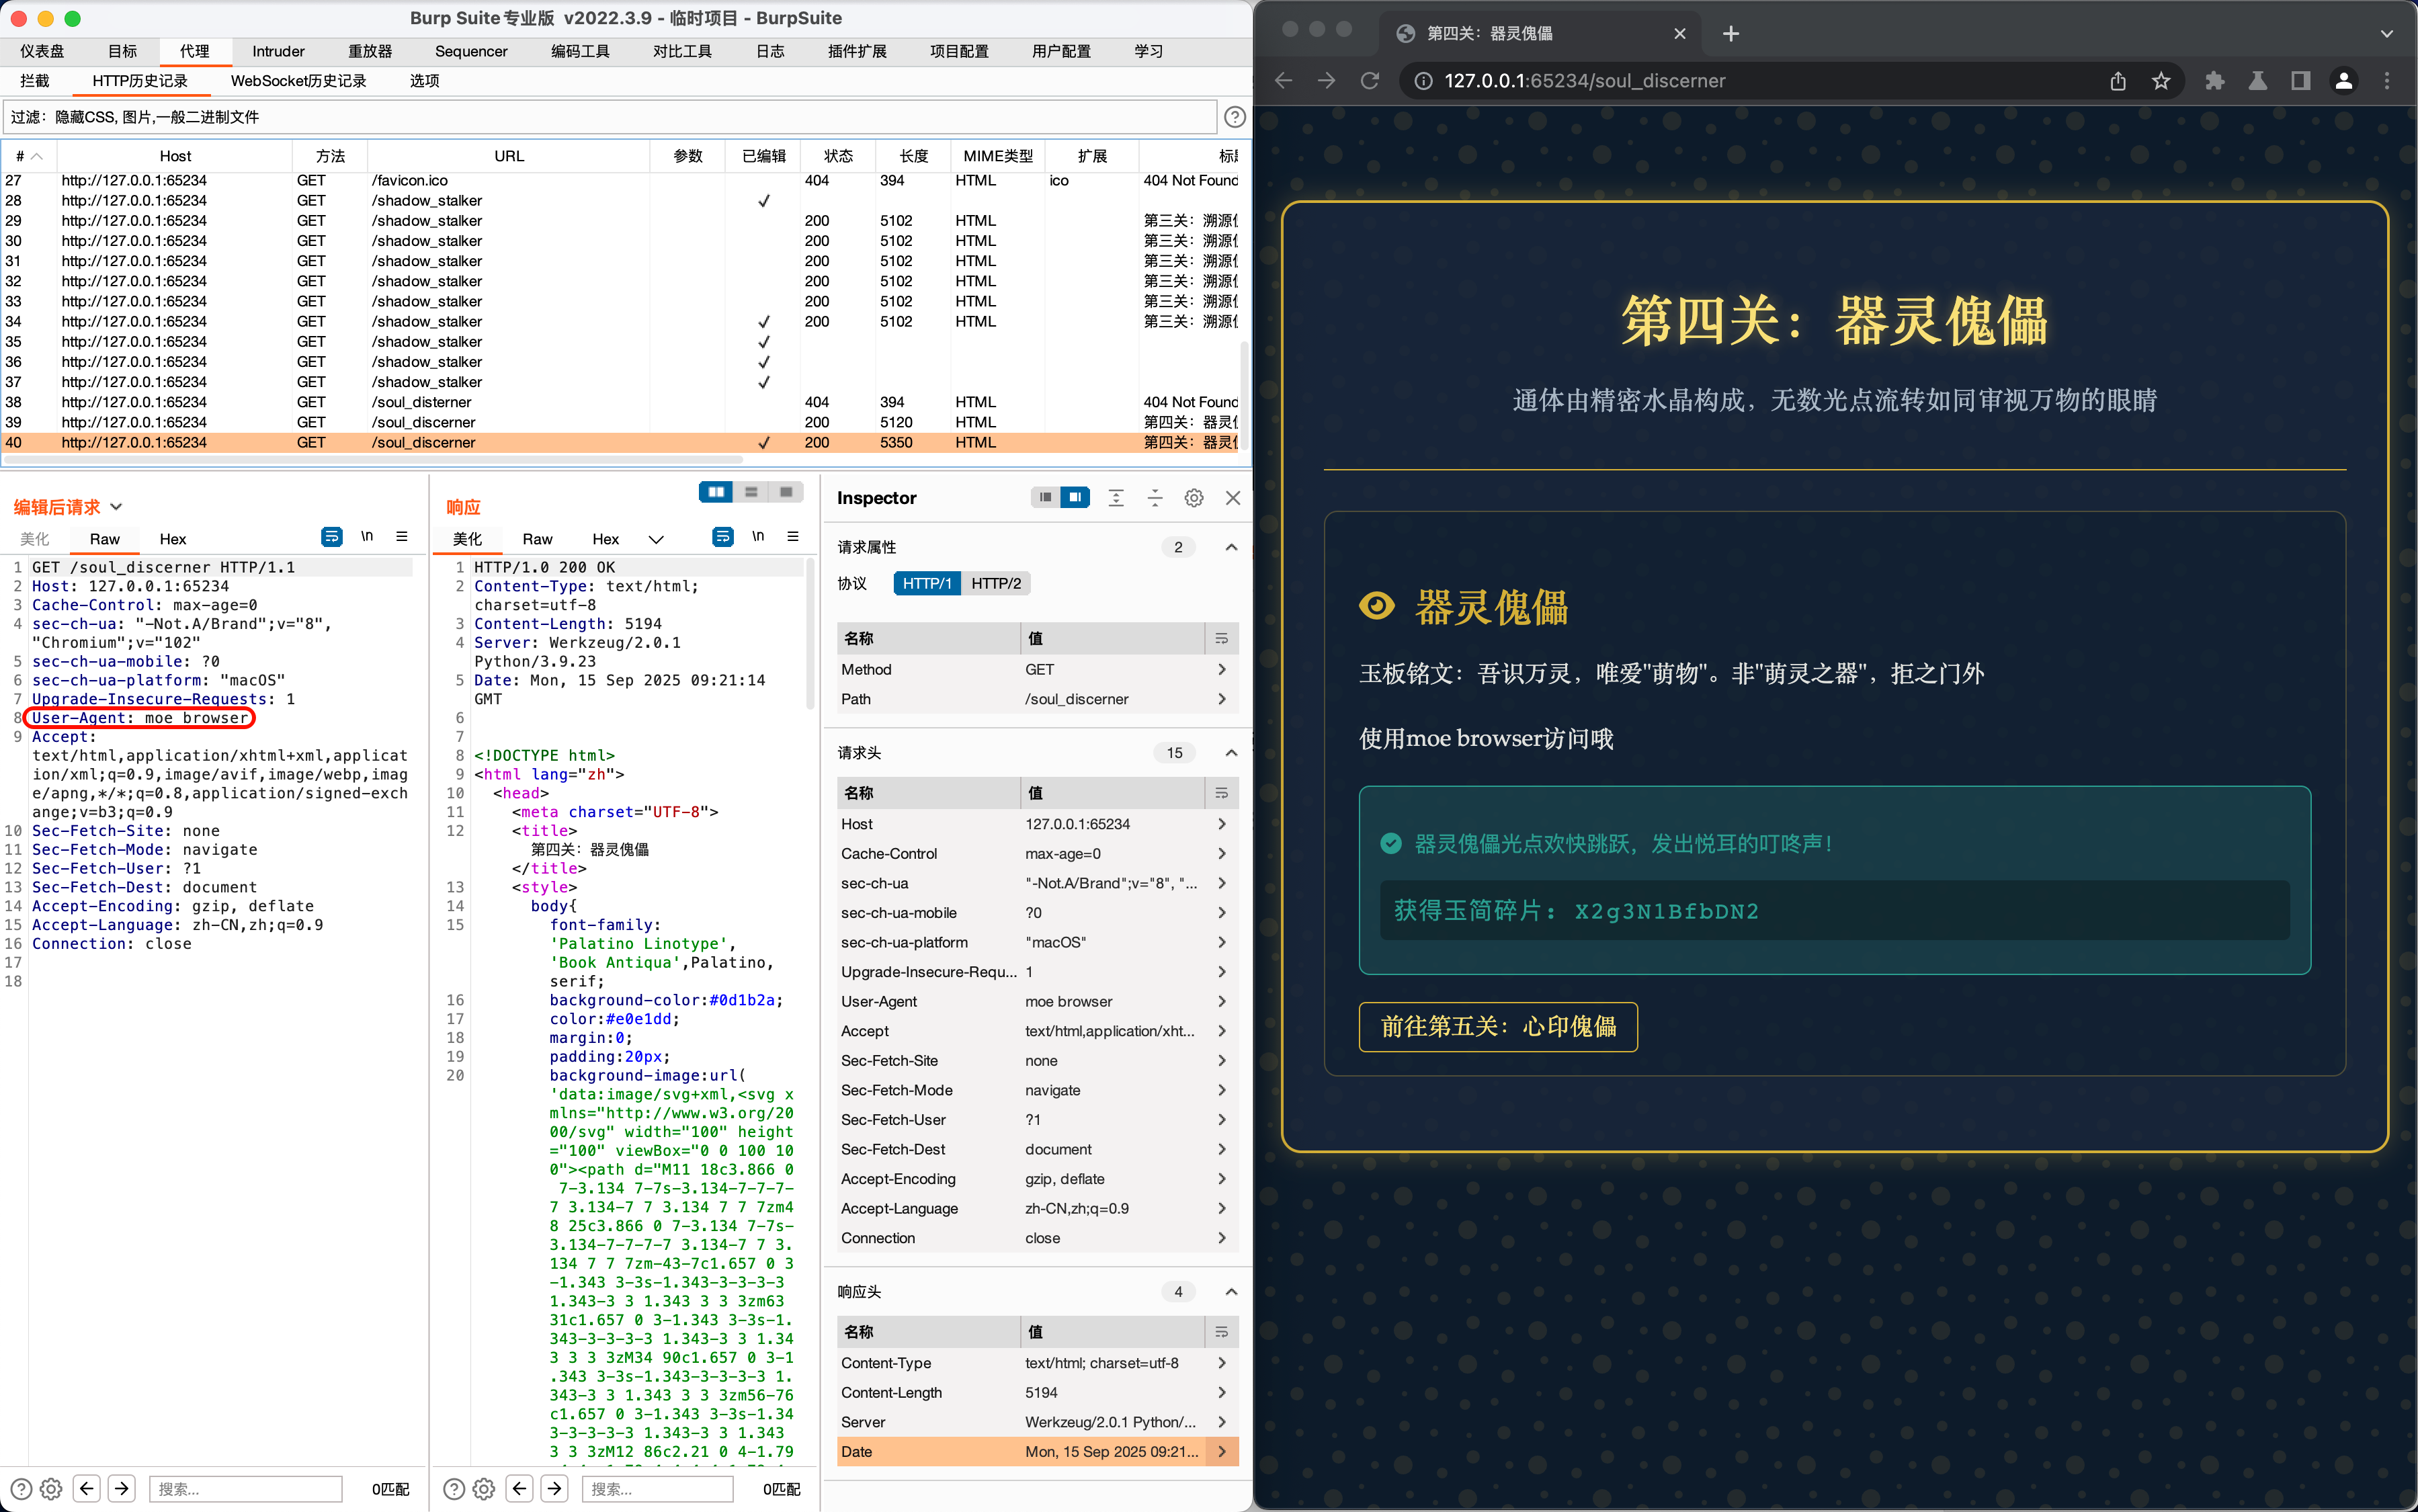Screen dimensions: 2418x1512
Task: Switch to the WebSocket history tab
Action: (298, 81)
